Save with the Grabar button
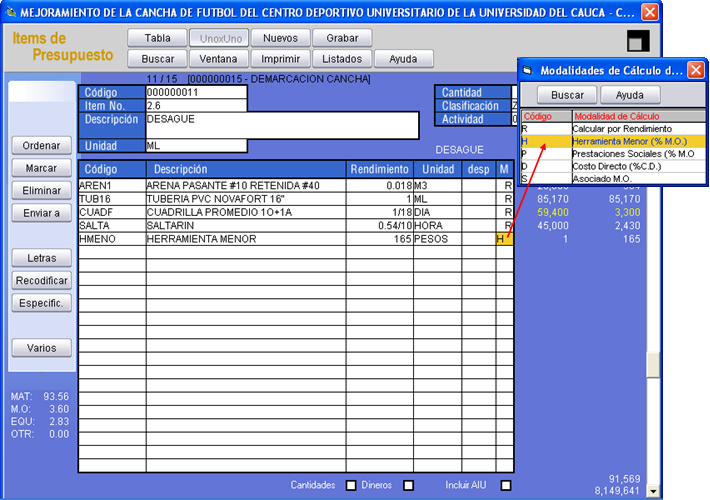 [x=342, y=38]
